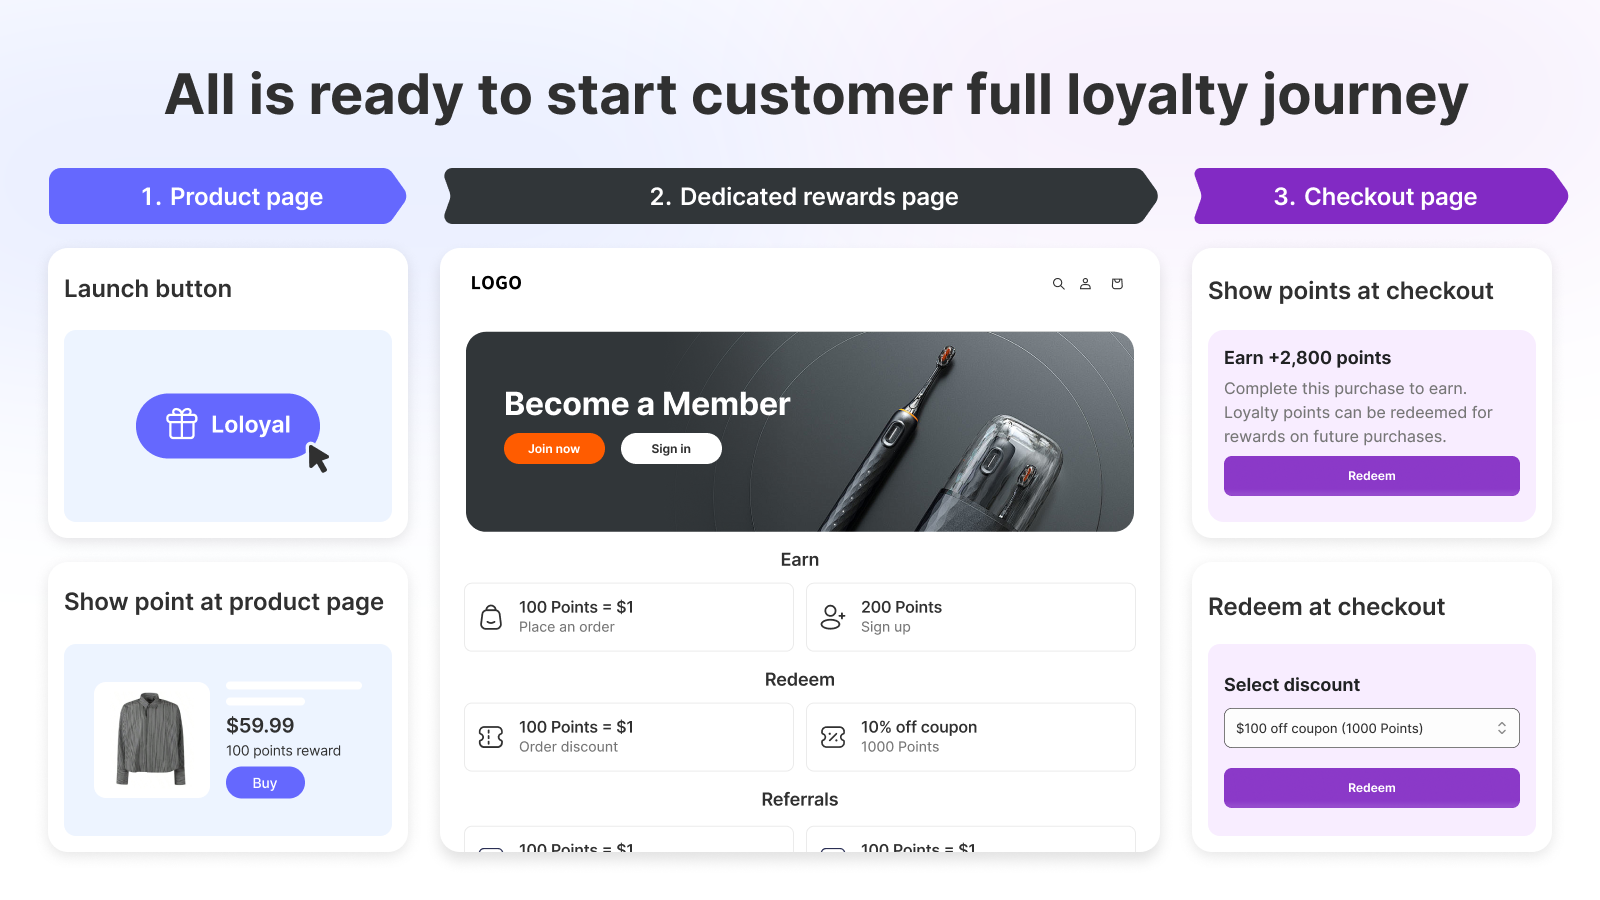The image size is (1600, 900).
Task: Select the 1. Product page step tab
Action: [228, 196]
